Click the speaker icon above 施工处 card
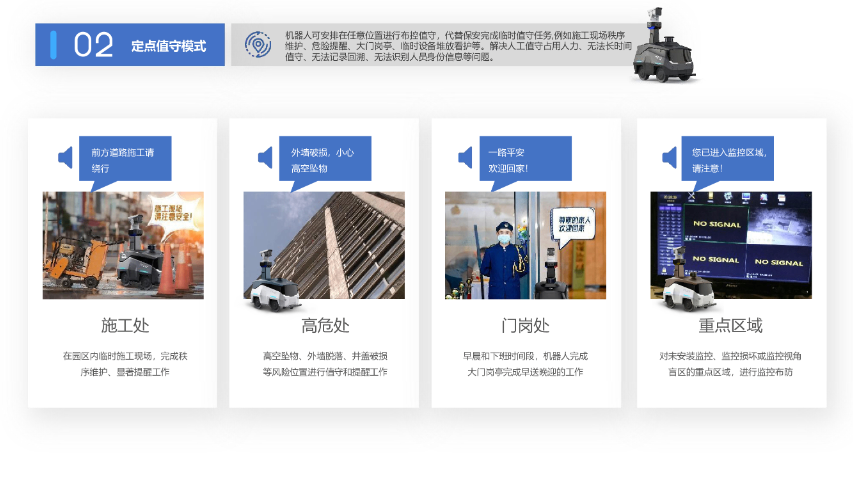 coord(65,158)
